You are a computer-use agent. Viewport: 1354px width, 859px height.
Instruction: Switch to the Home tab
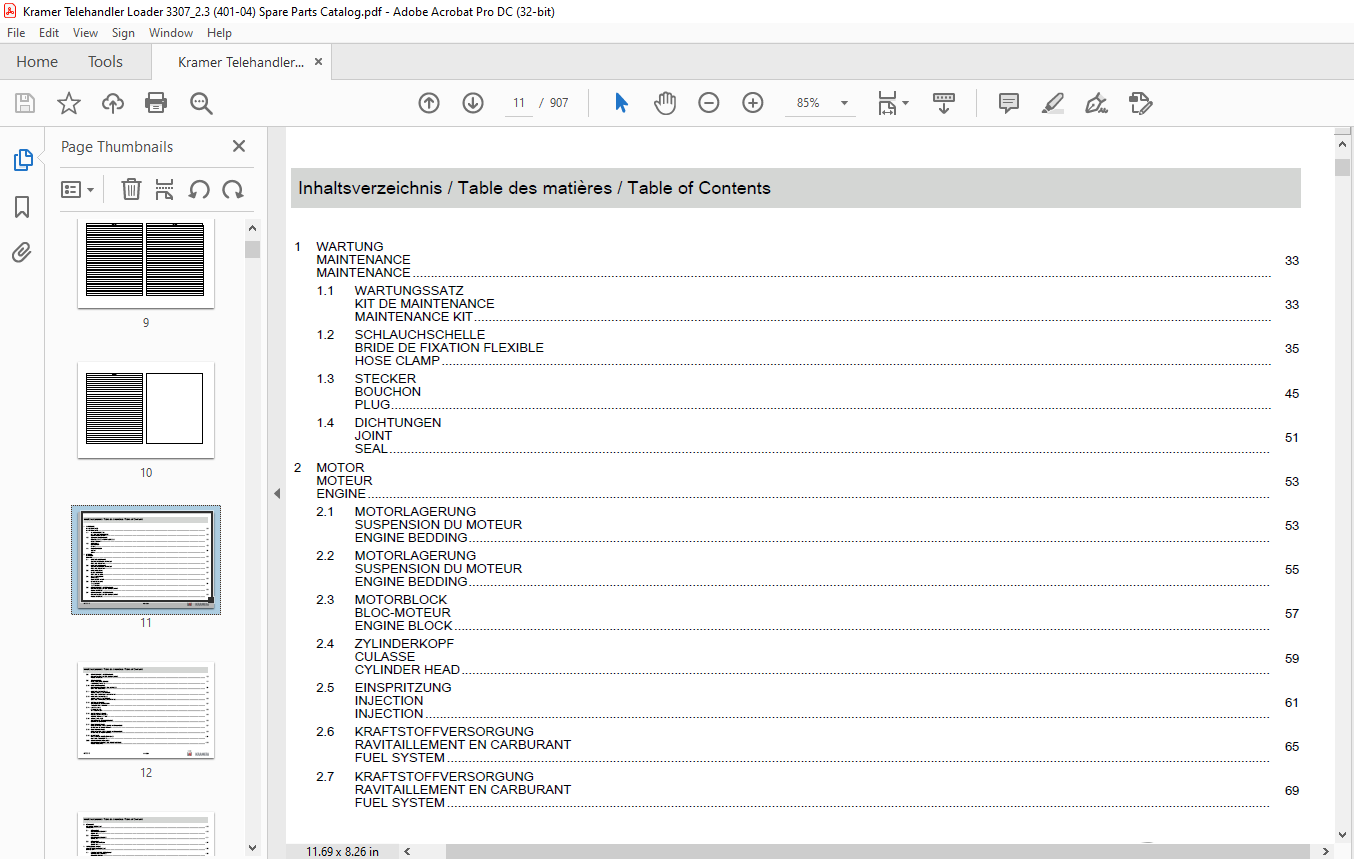coord(37,62)
